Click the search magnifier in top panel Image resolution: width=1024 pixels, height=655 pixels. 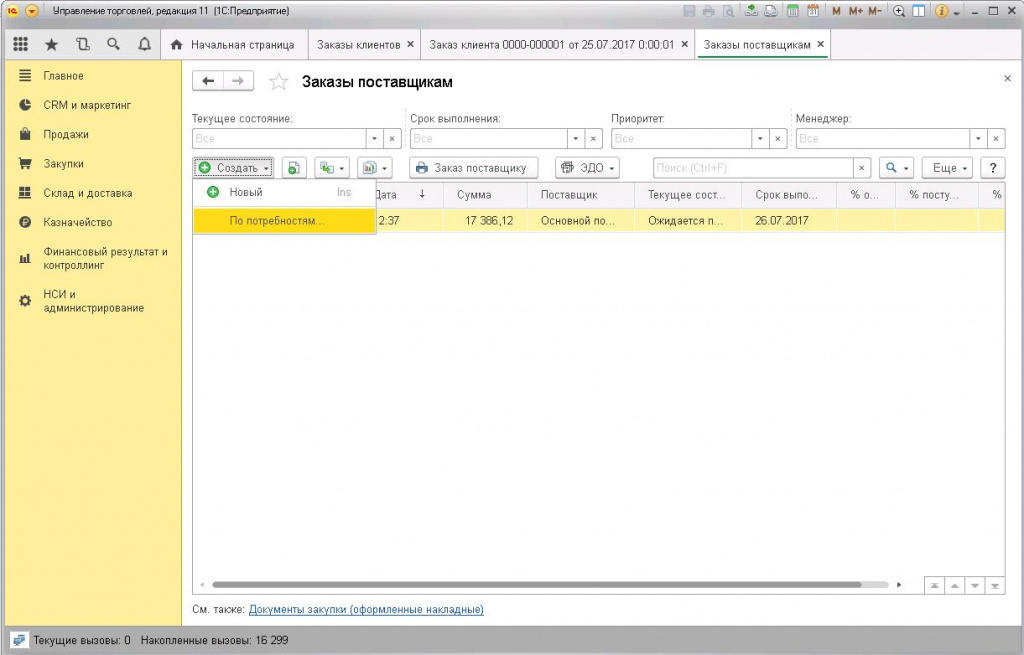114,44
